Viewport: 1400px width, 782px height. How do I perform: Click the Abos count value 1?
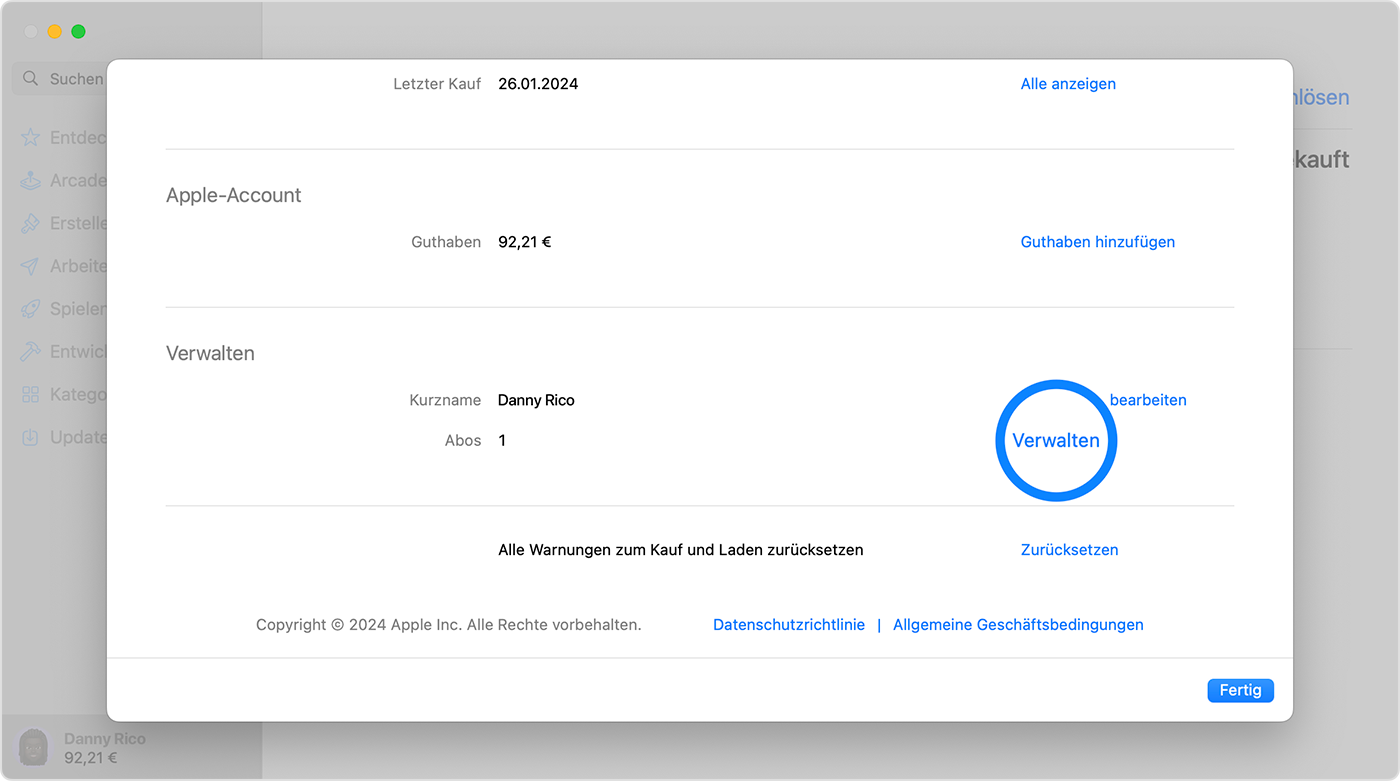coord(502,440)
